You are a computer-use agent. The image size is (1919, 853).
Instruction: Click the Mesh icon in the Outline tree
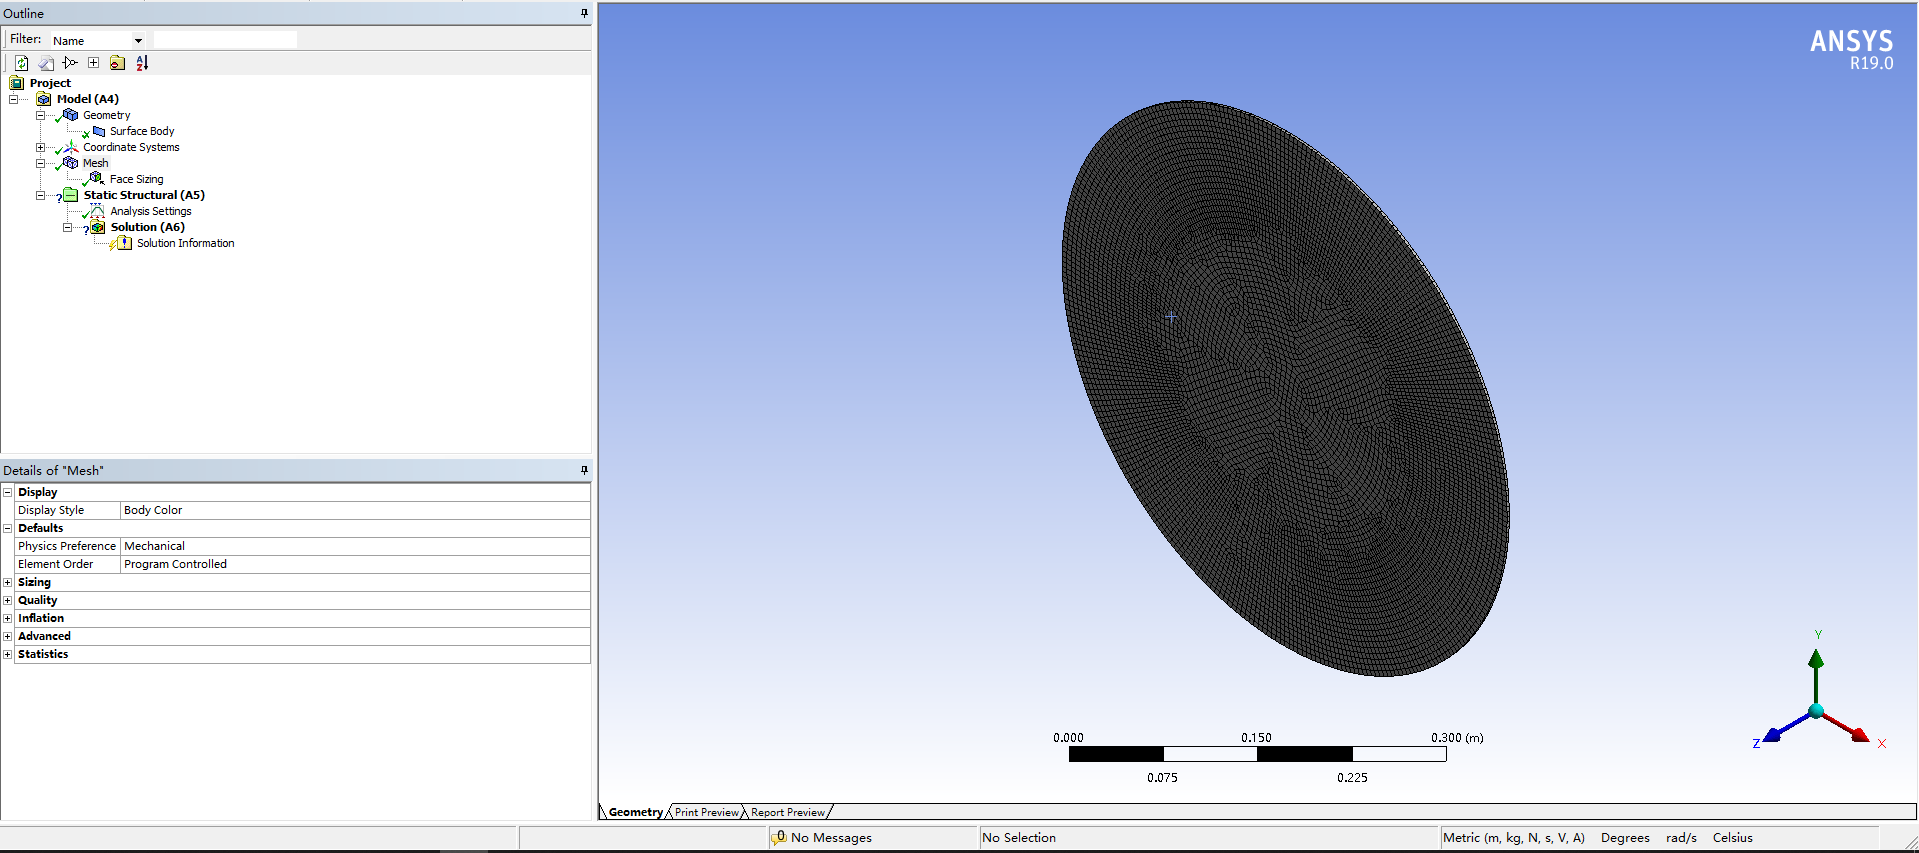[x=70, y=163]
